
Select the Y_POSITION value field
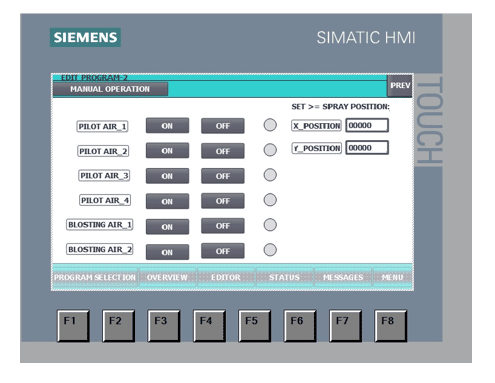tap(367, 148)
